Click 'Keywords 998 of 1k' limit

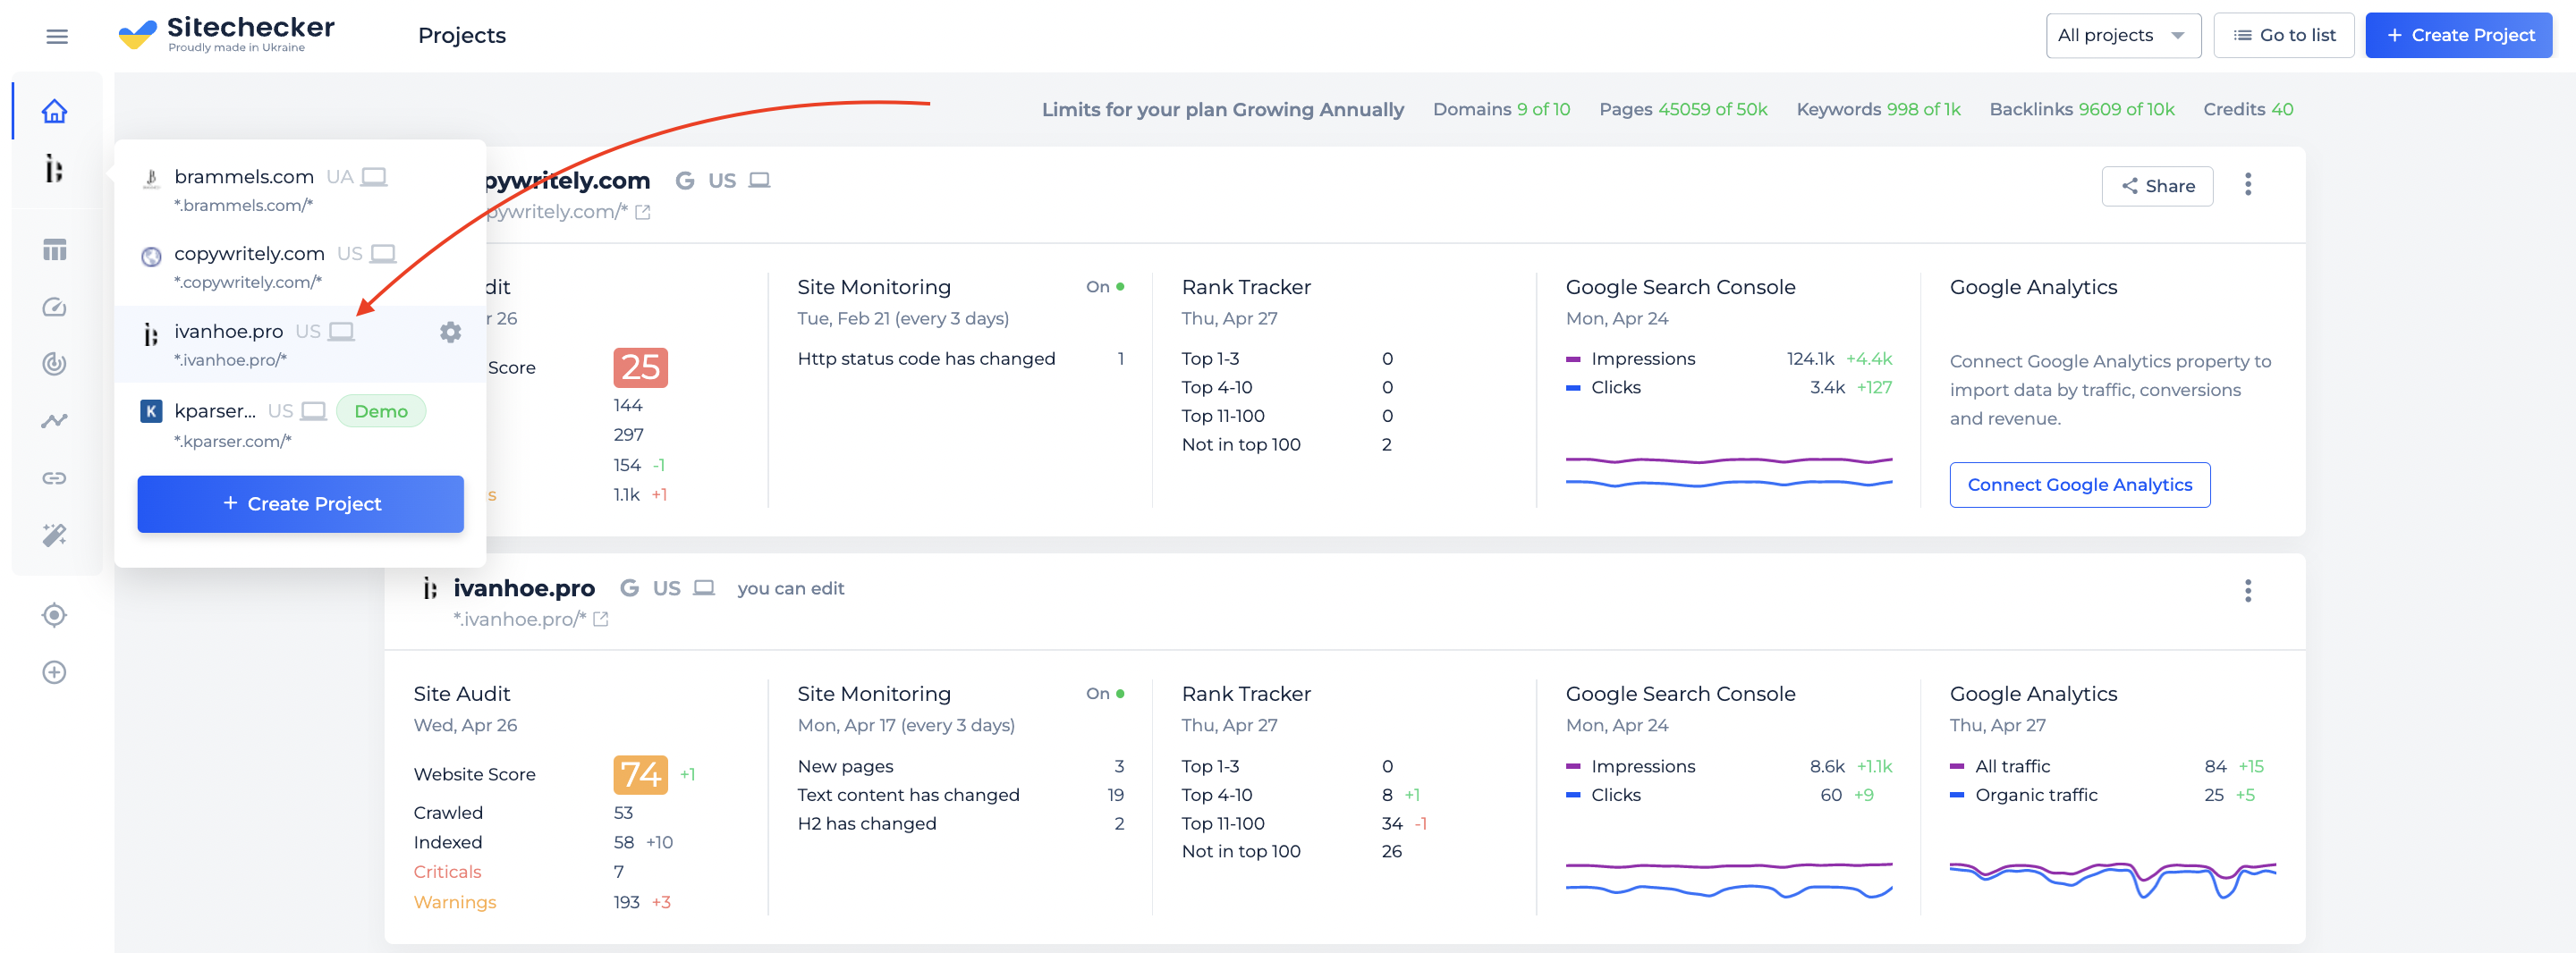pyautogui.click(x=1878, y=110)
